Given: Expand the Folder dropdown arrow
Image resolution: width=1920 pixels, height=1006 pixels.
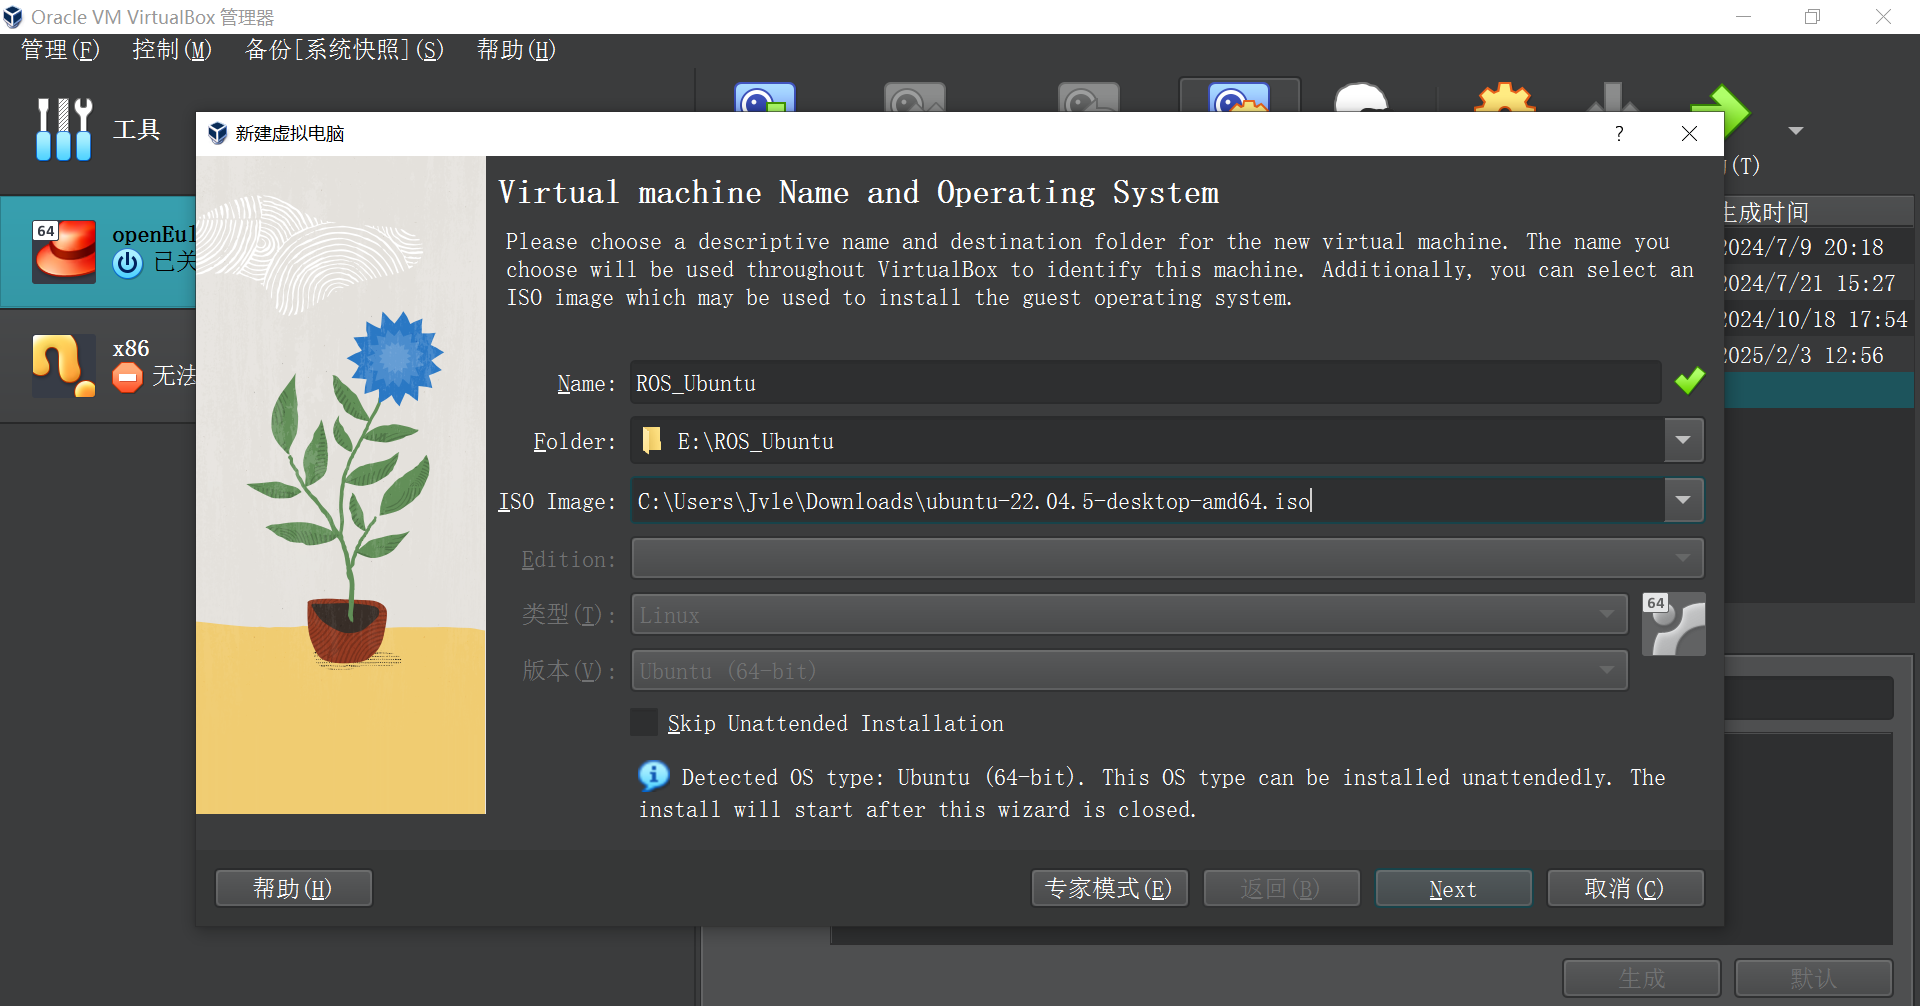Looking at the screenshot, I should click(x=1683, y=441).
